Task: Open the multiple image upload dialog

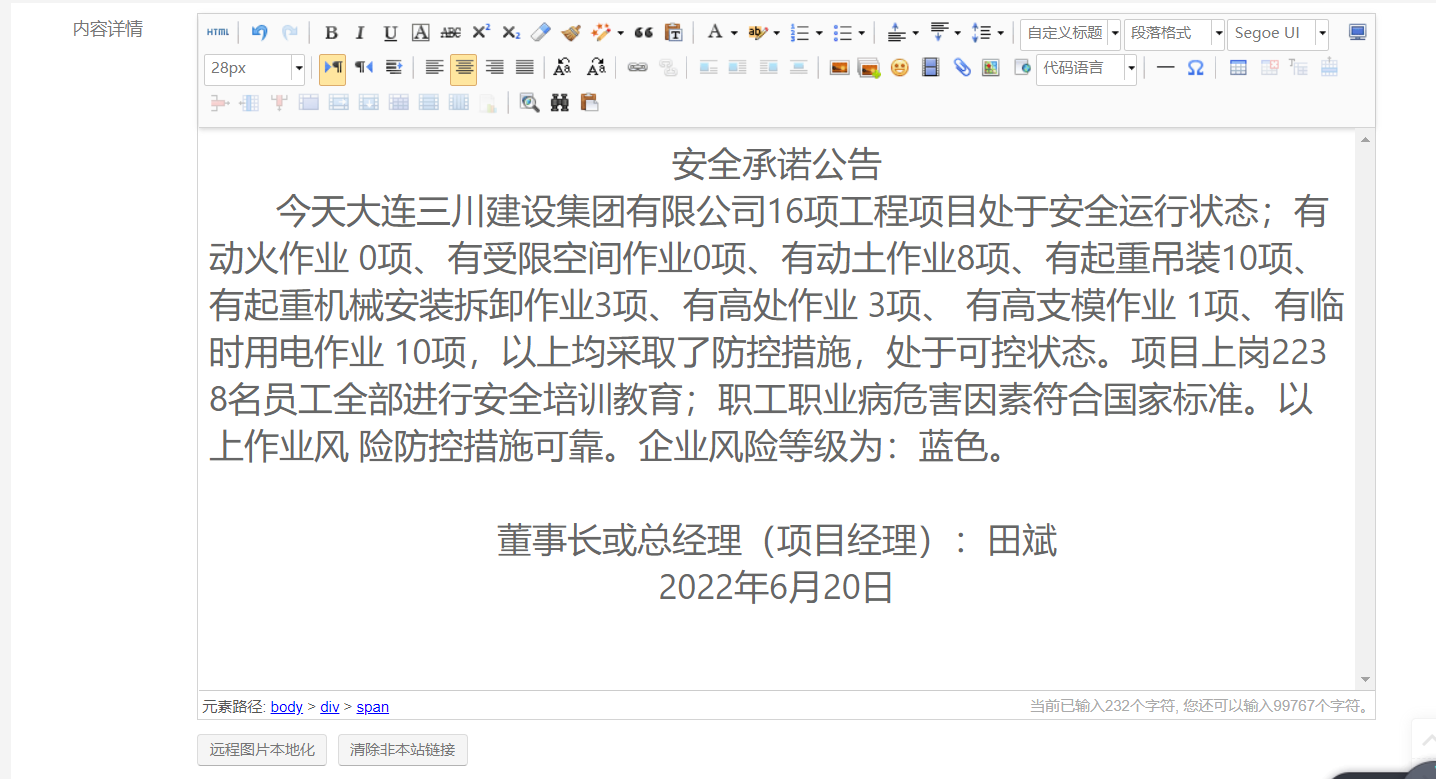Action: (x=869, y=68)
